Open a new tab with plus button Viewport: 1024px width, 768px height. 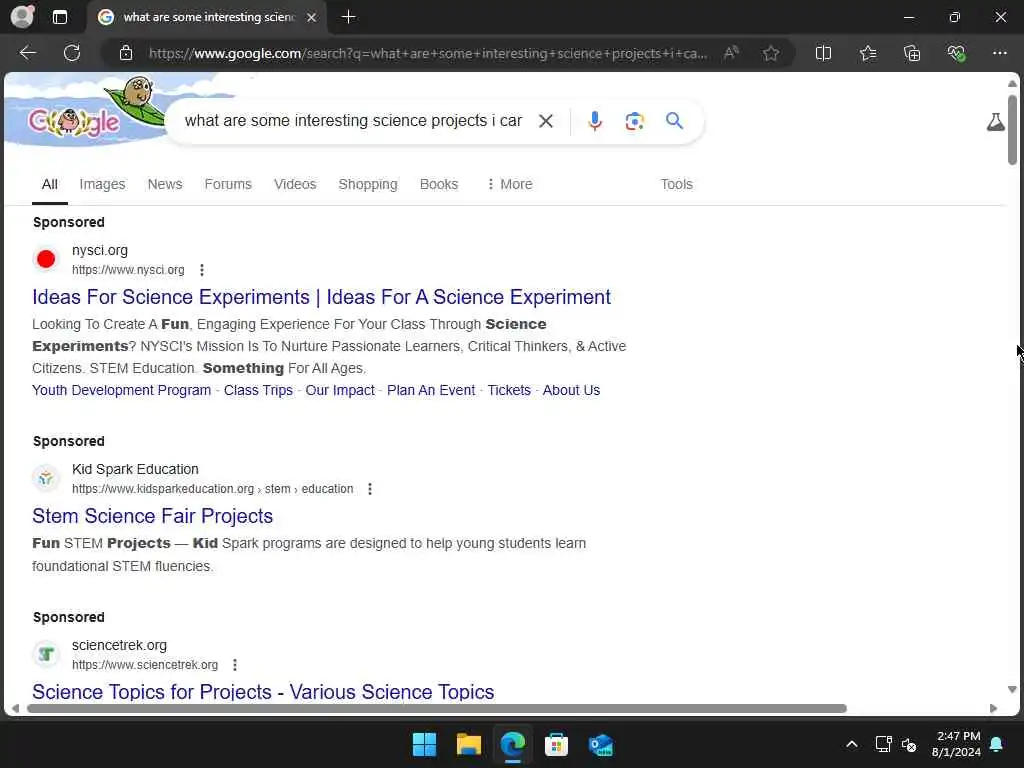(349, 17)
